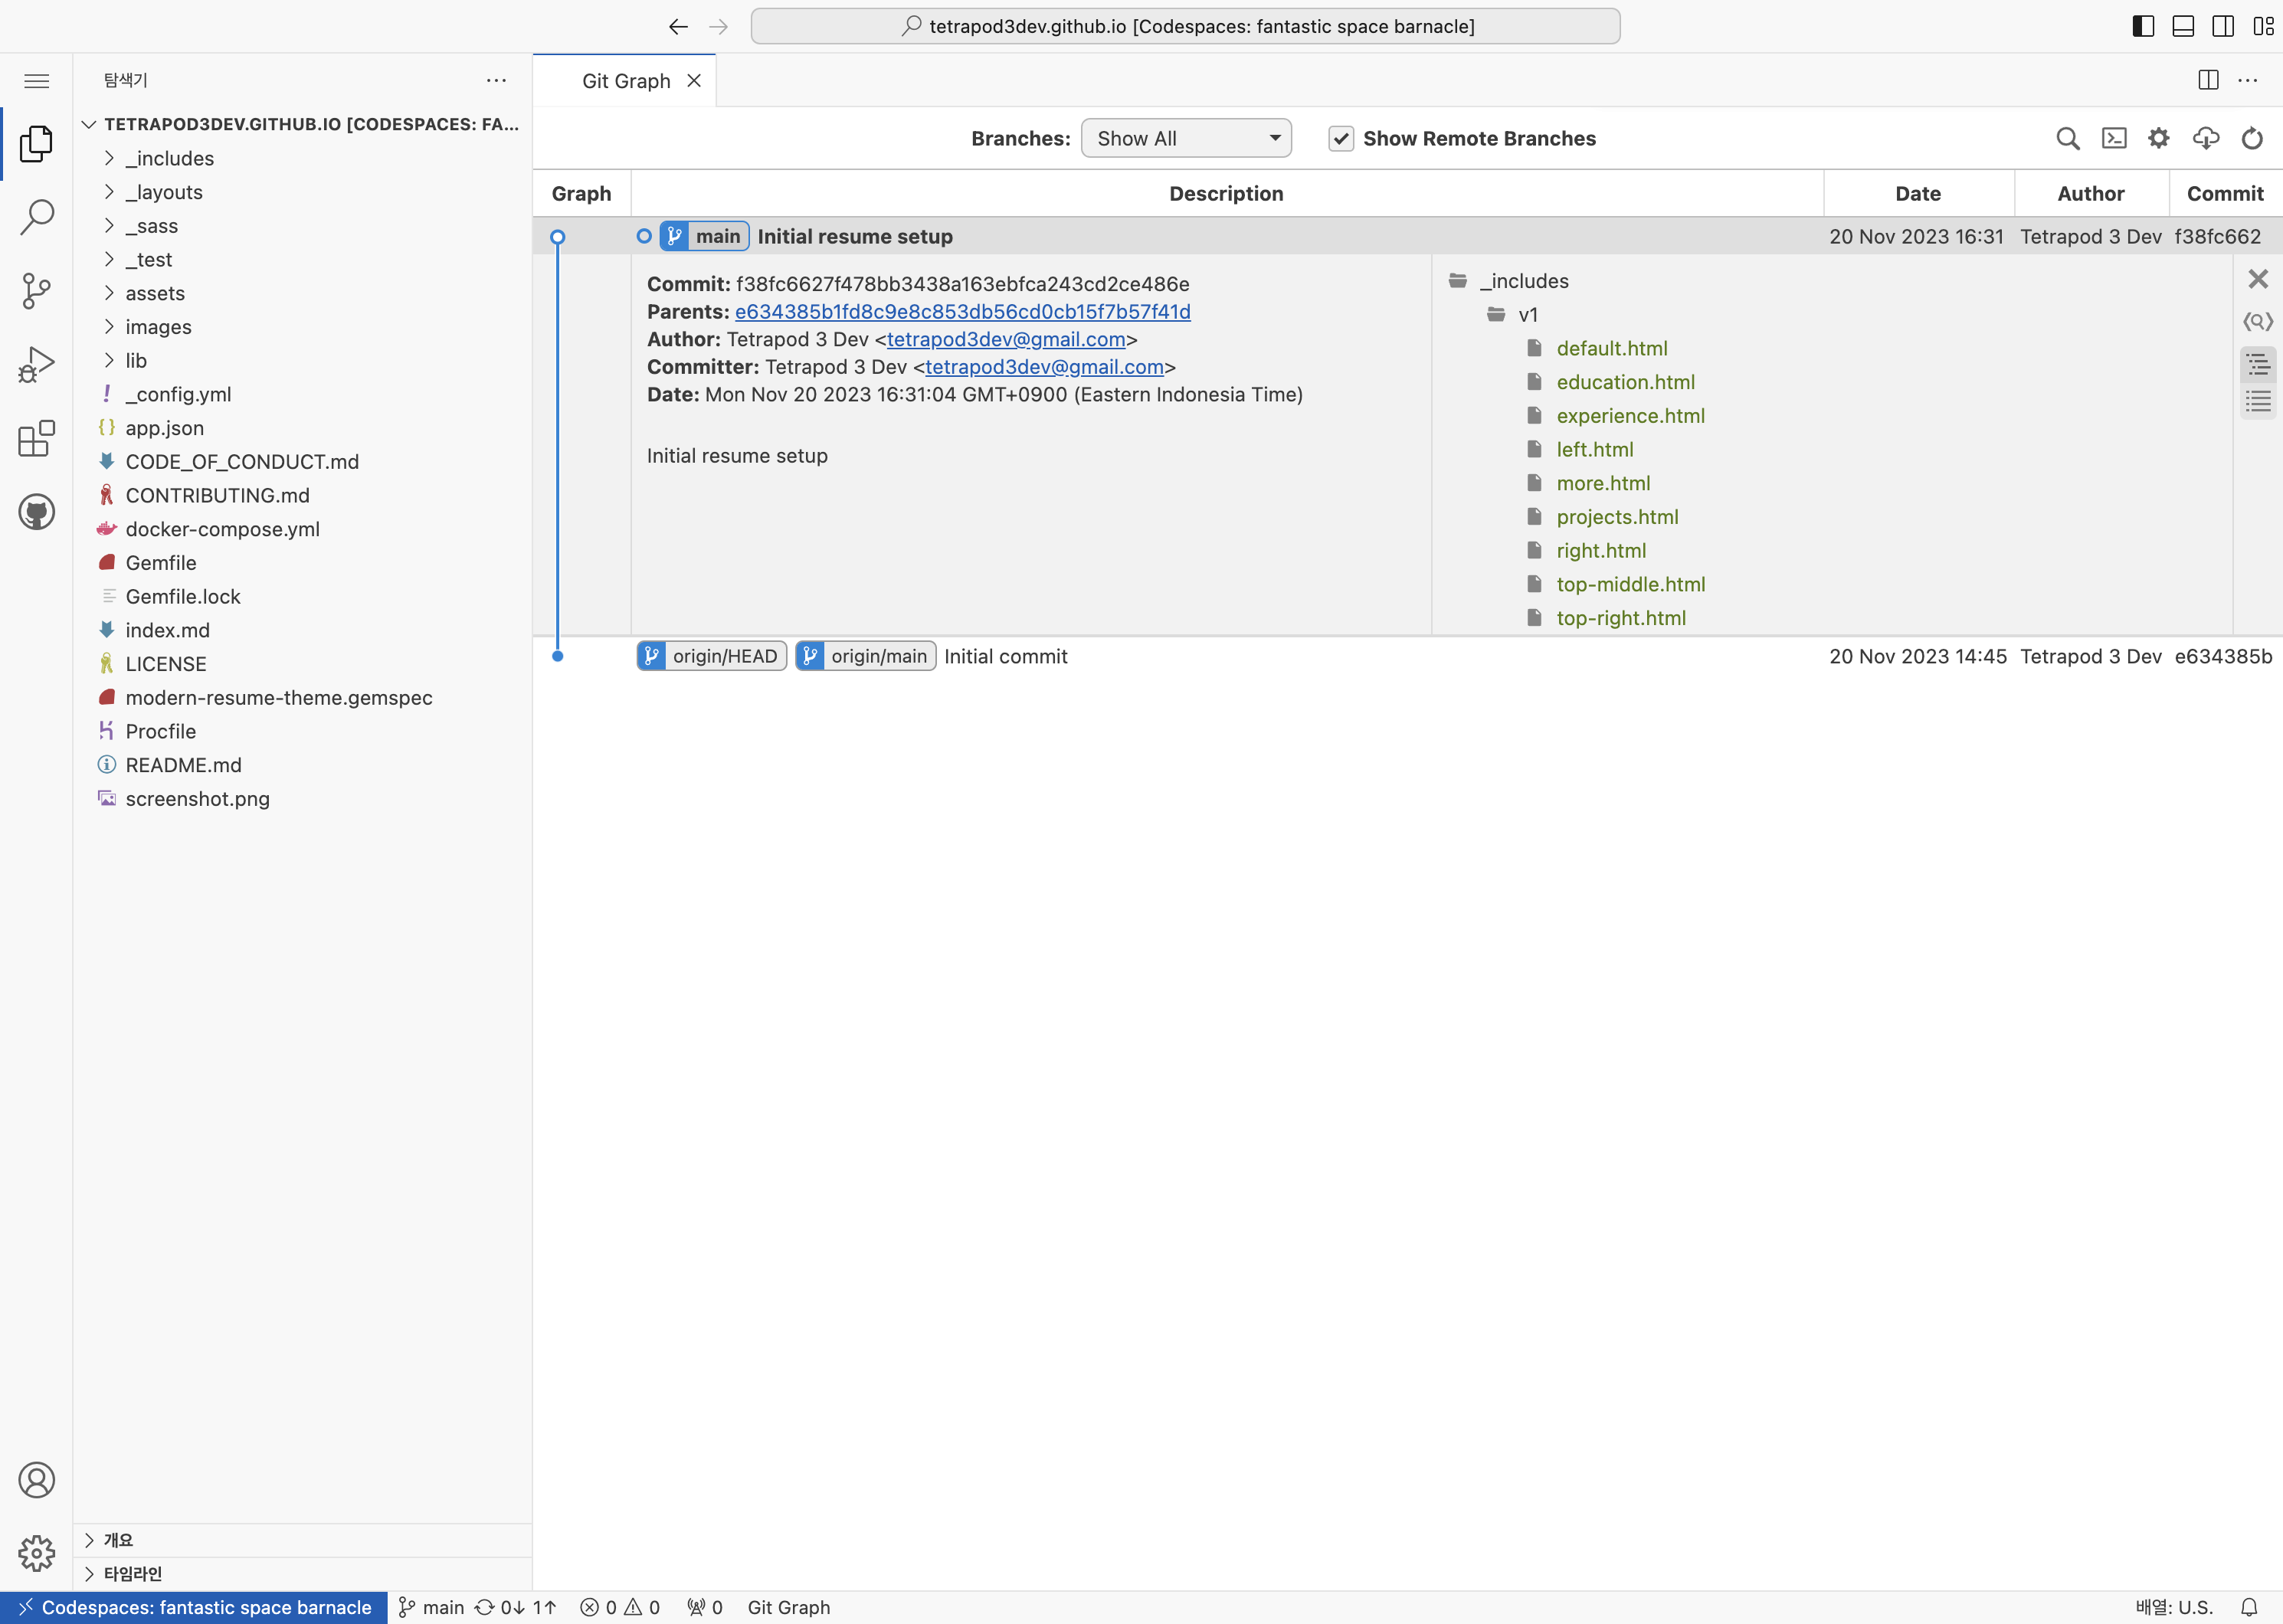Click the notifications bell in status bar
The width and height of the screenshot is (2283, 1624).
2249,1608
